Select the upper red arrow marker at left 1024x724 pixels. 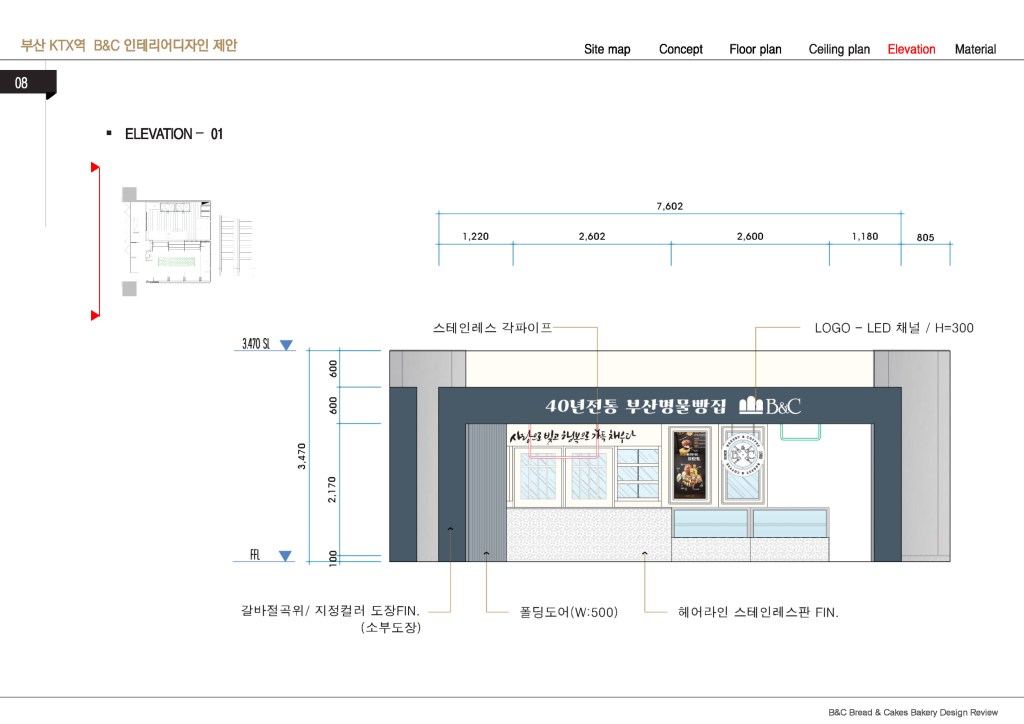coord(95,167)
